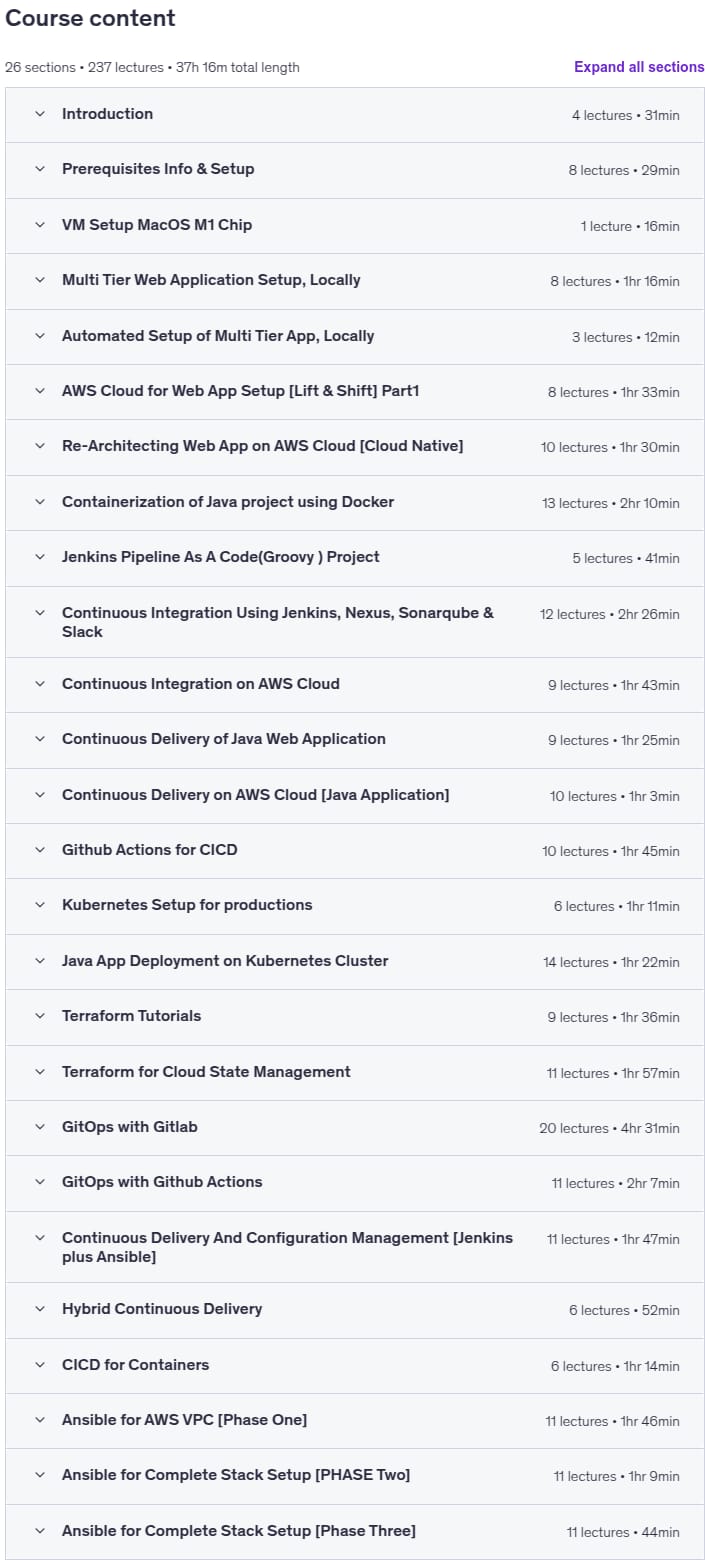Click '6 lectures • 52min' text
705x1560 pixels.
point(625,1311)
